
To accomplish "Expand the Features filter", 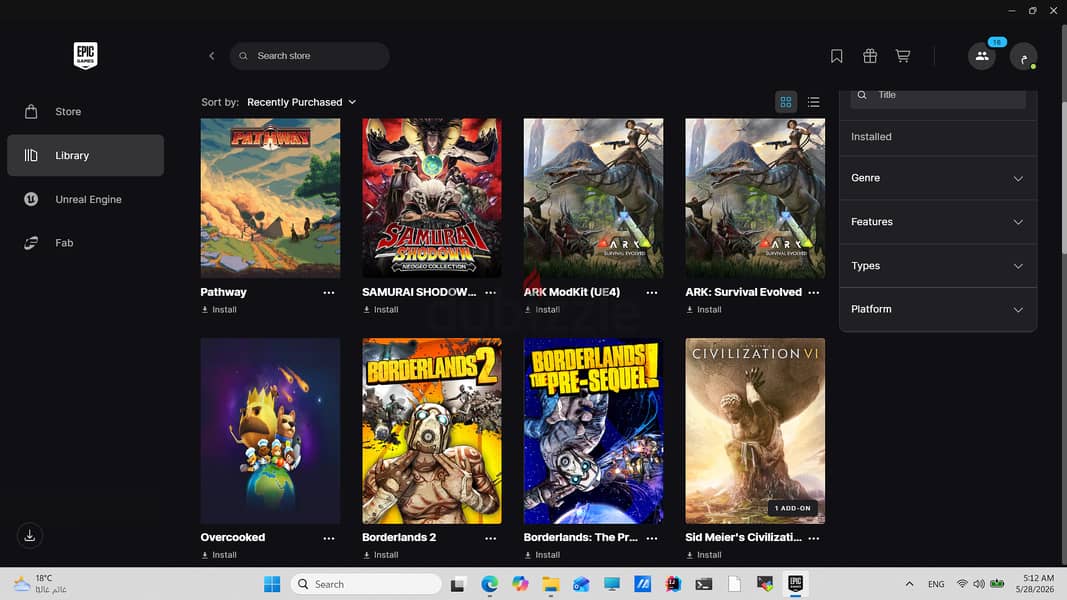I will pyautogui.click(x=938, y=222).
